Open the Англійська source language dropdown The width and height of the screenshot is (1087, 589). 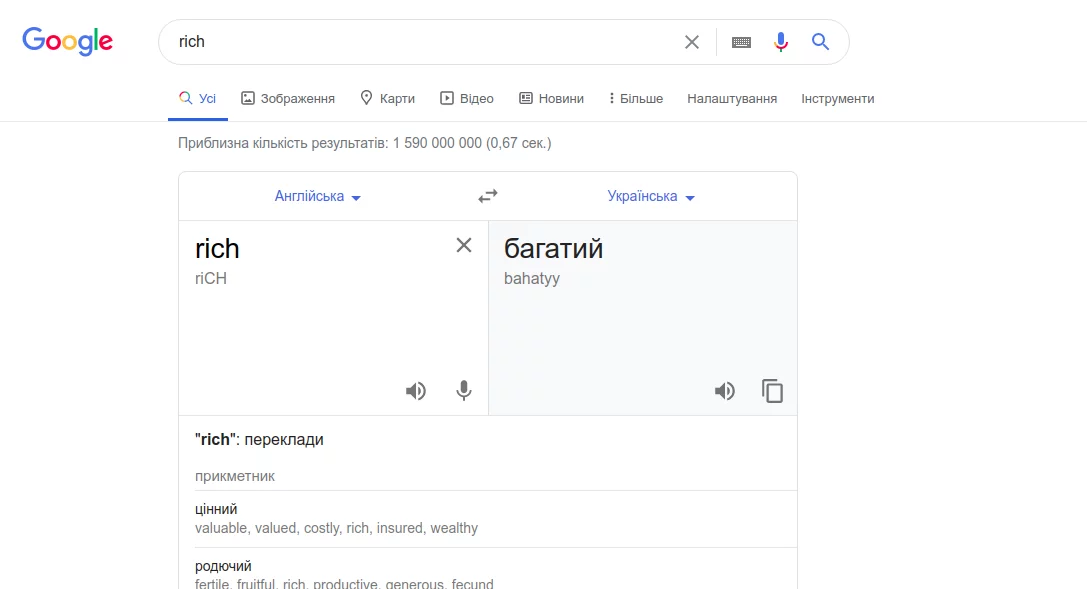pos(318,197)
